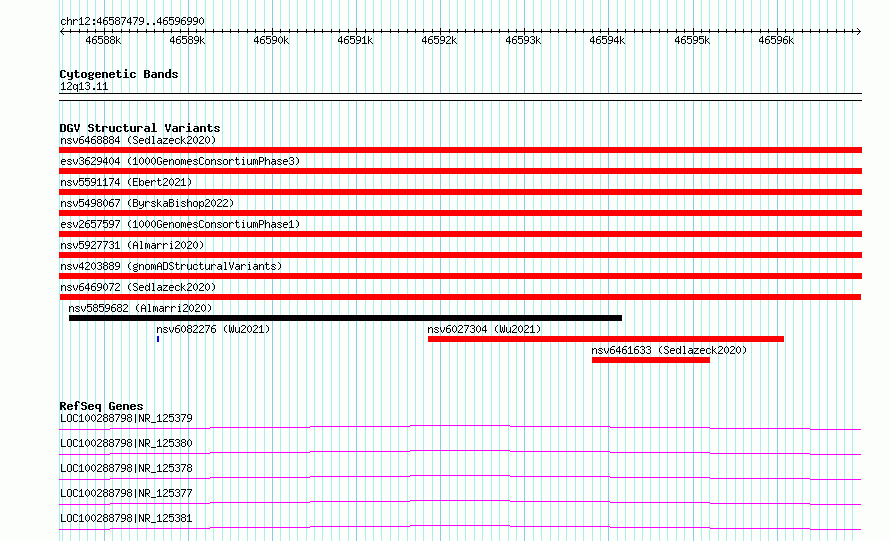The width and height of the screenshot is (890, 541).
Task: Click the RefSeq Genes track title
Action: [101, 406]
